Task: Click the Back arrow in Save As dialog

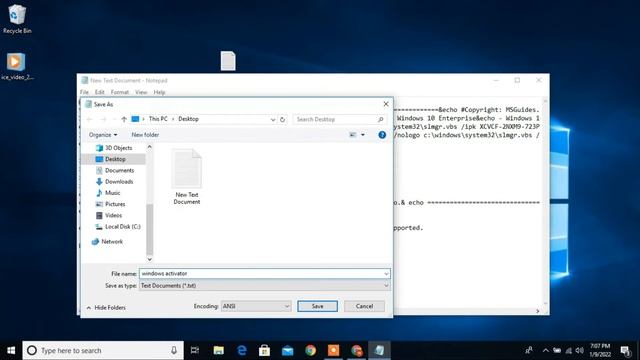Action: pyautogui.click(x=89, y=119)
